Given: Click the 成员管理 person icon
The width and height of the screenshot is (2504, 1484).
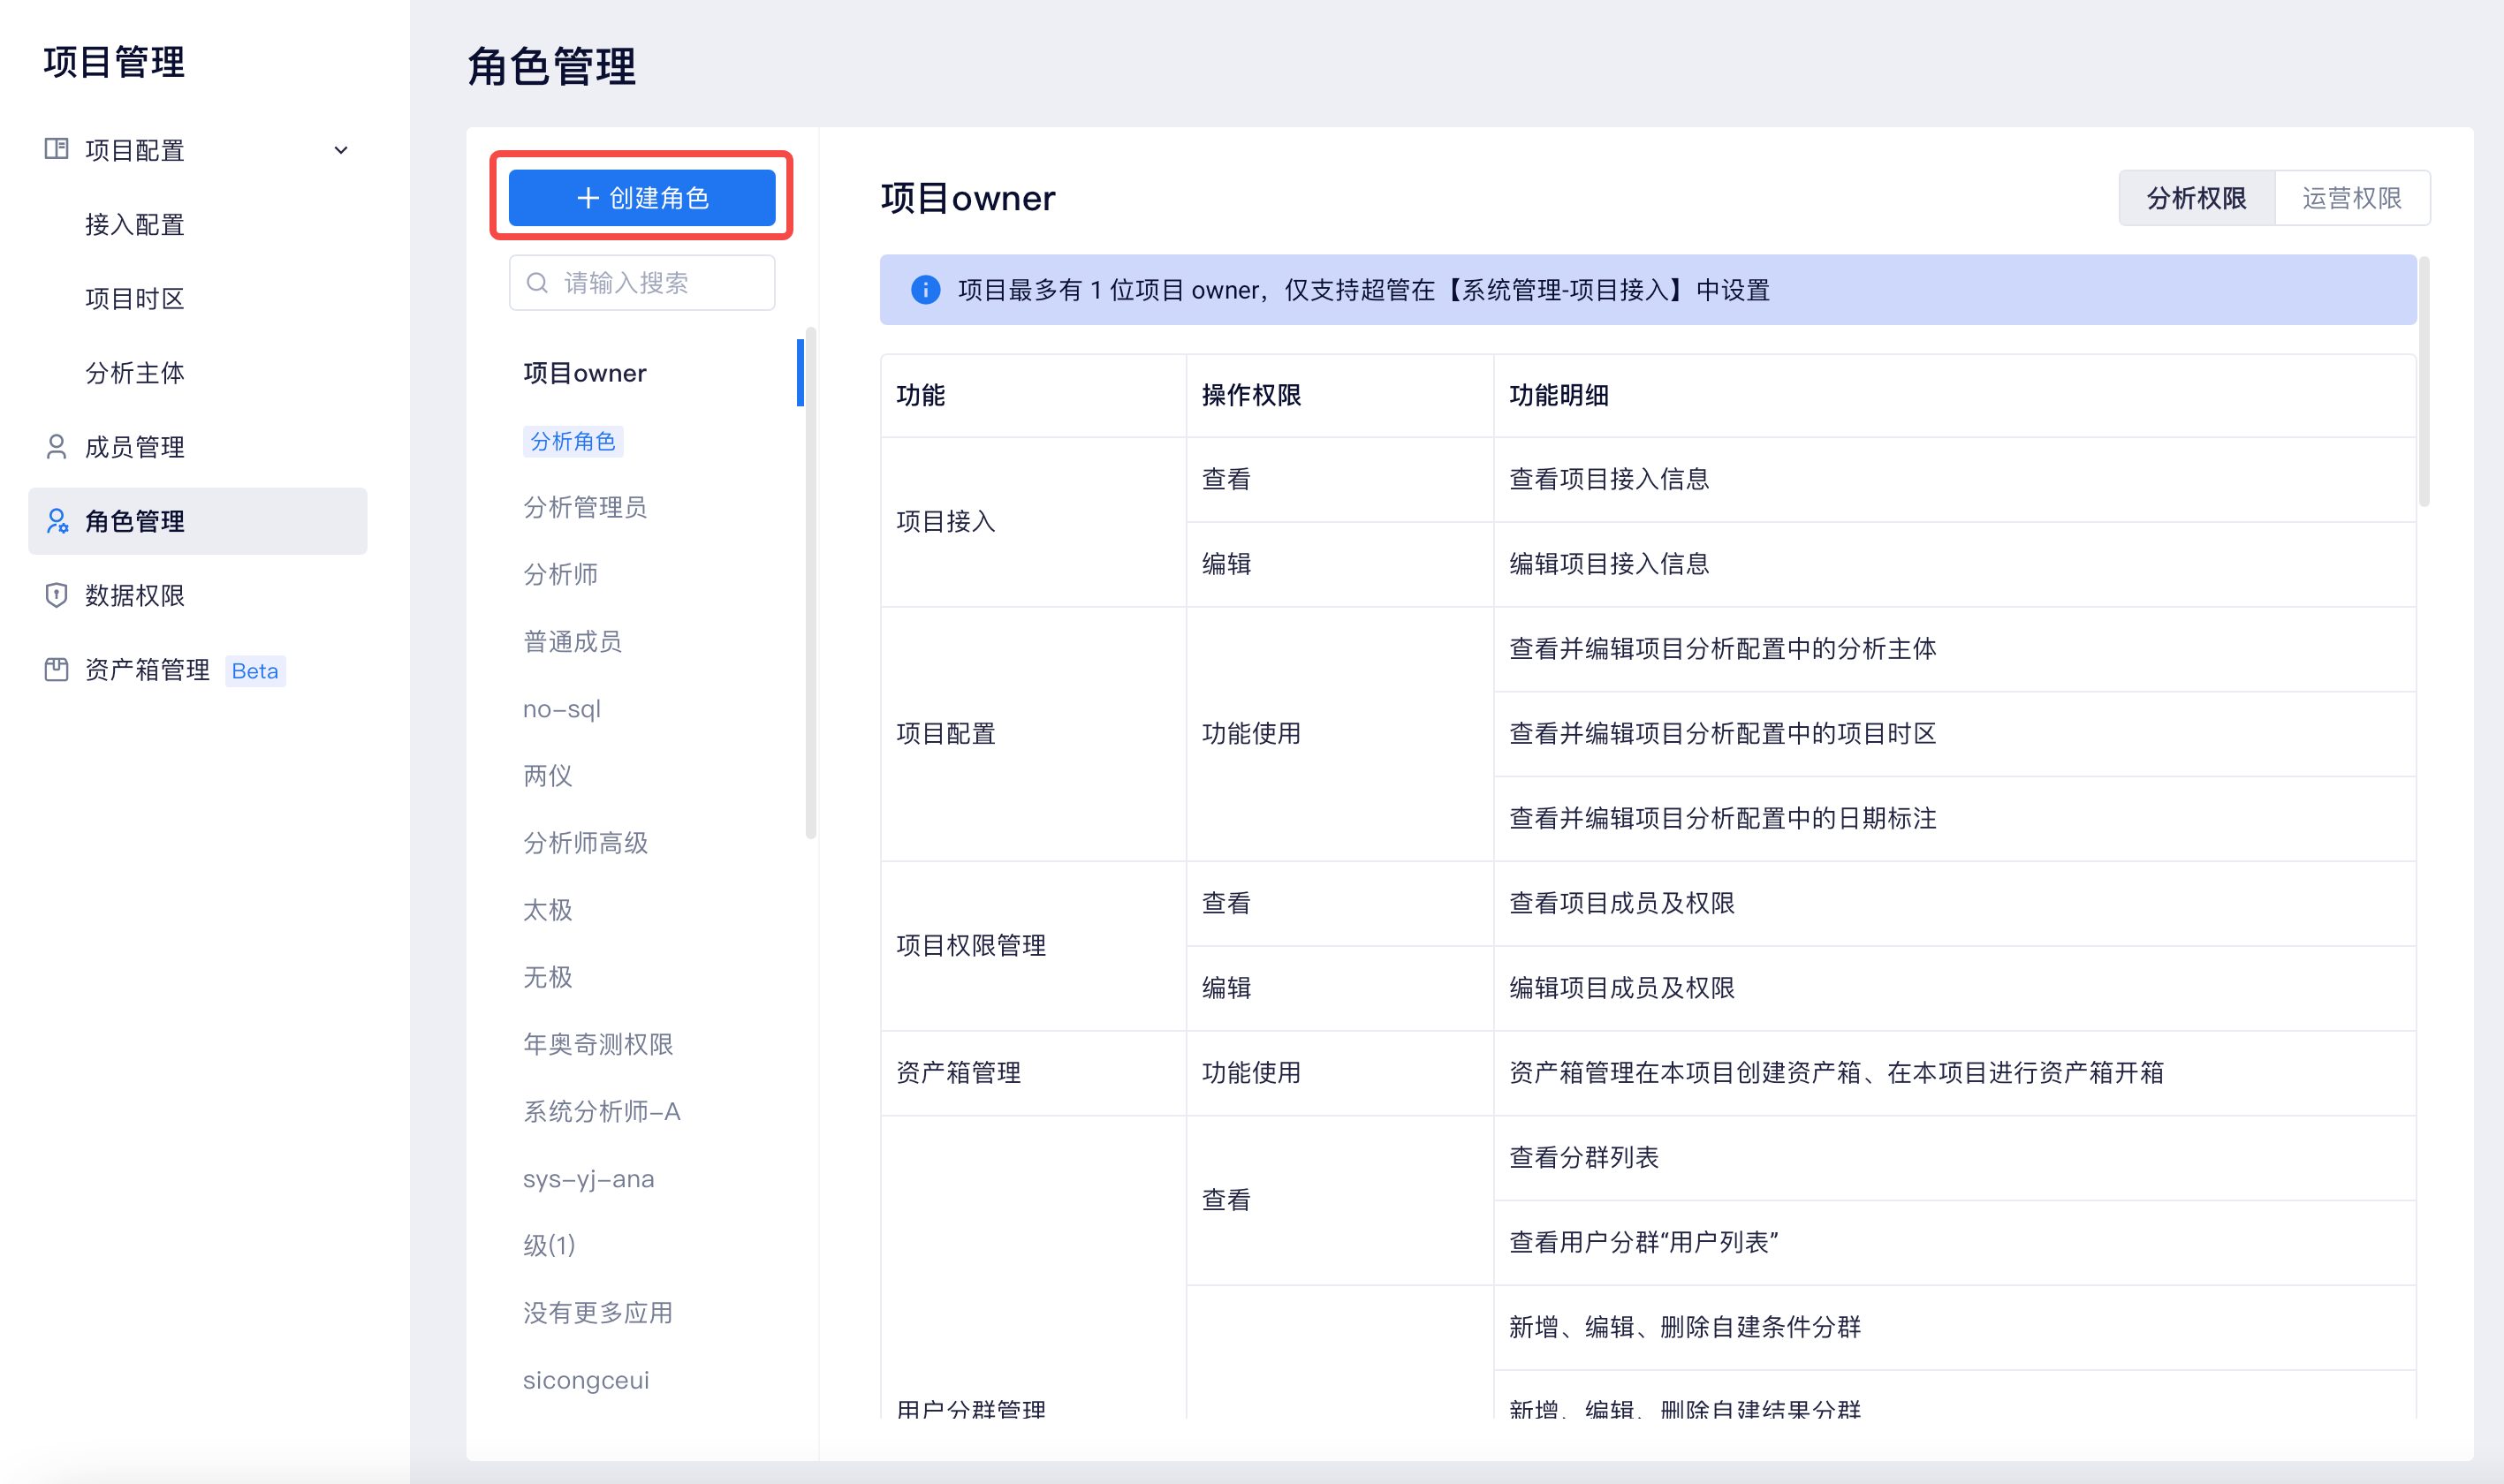Looking at the screenshot, I should click(56, 446).
